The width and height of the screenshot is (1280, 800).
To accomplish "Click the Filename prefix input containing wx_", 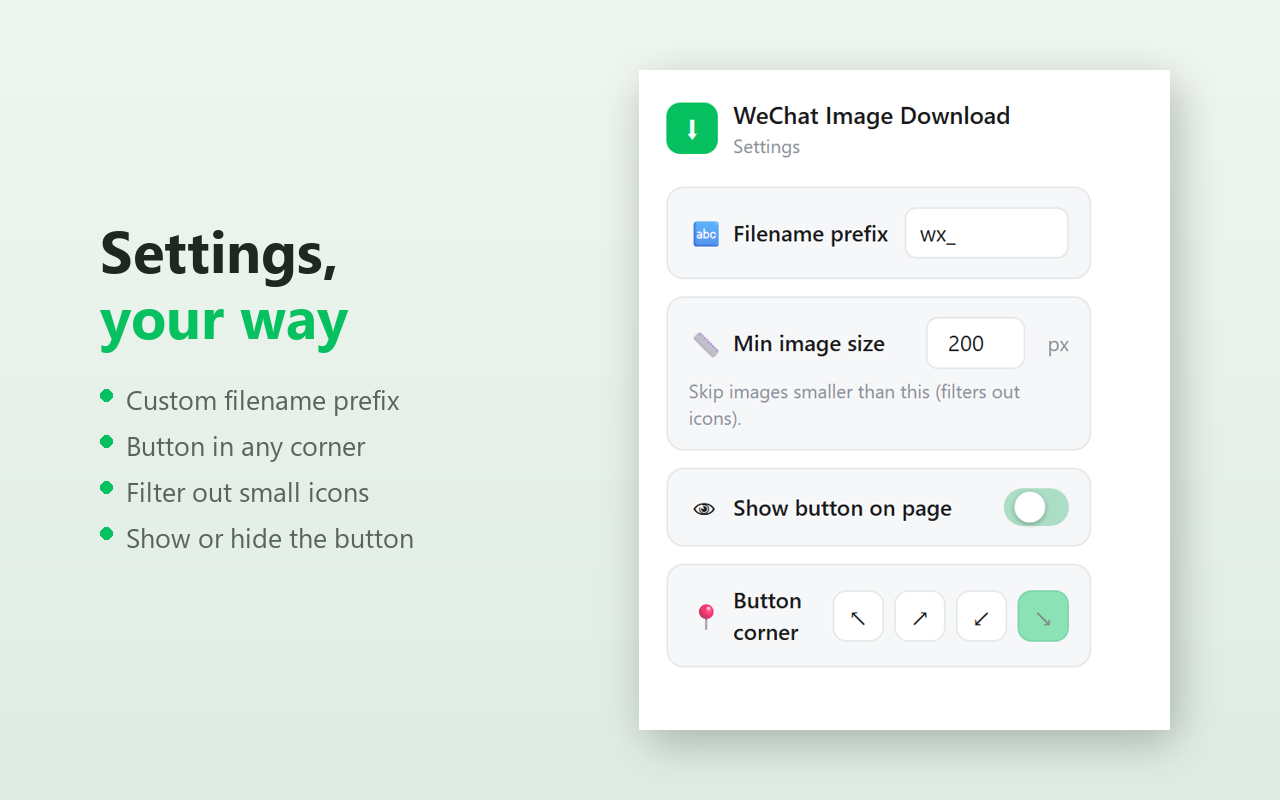I will pos(987,233).
